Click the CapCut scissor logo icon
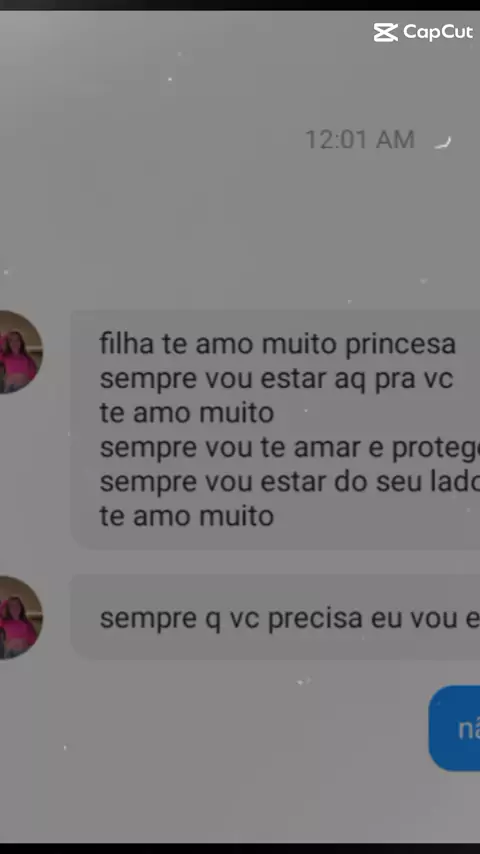480x854 pixels. 385,32
